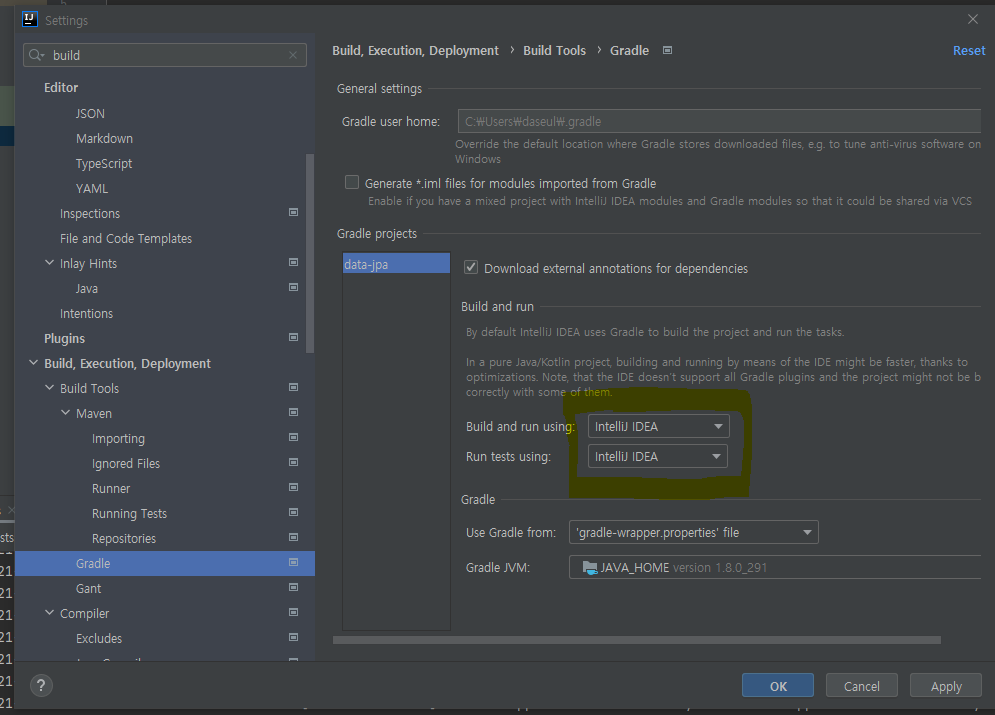
Task: Click the project icon on the Java row
Action: (x=293, y=287)
